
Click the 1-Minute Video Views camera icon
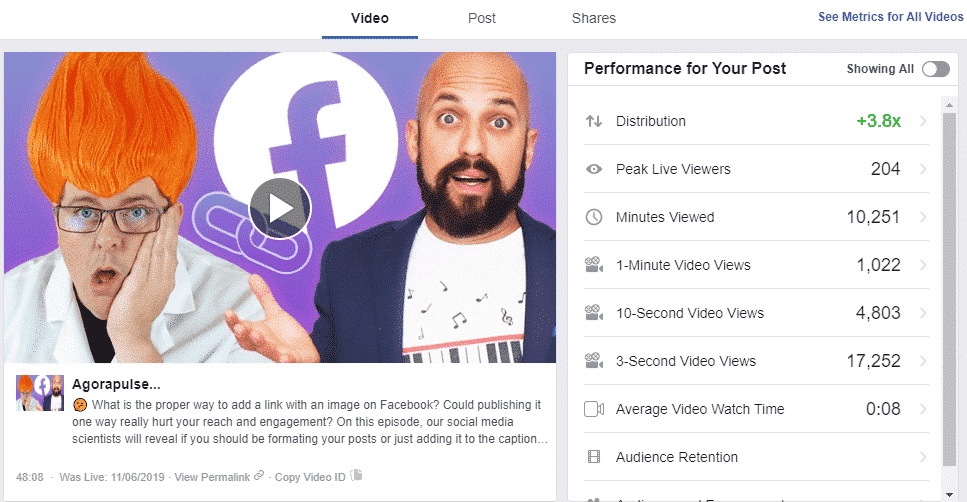click(593, 265)
